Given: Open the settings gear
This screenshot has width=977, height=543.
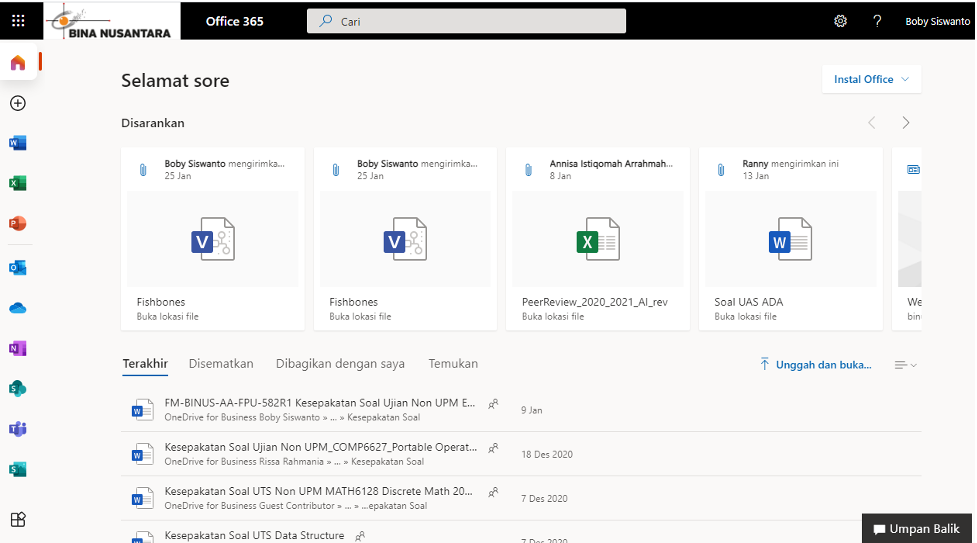Looking at the screenshot, I should 840,21.
